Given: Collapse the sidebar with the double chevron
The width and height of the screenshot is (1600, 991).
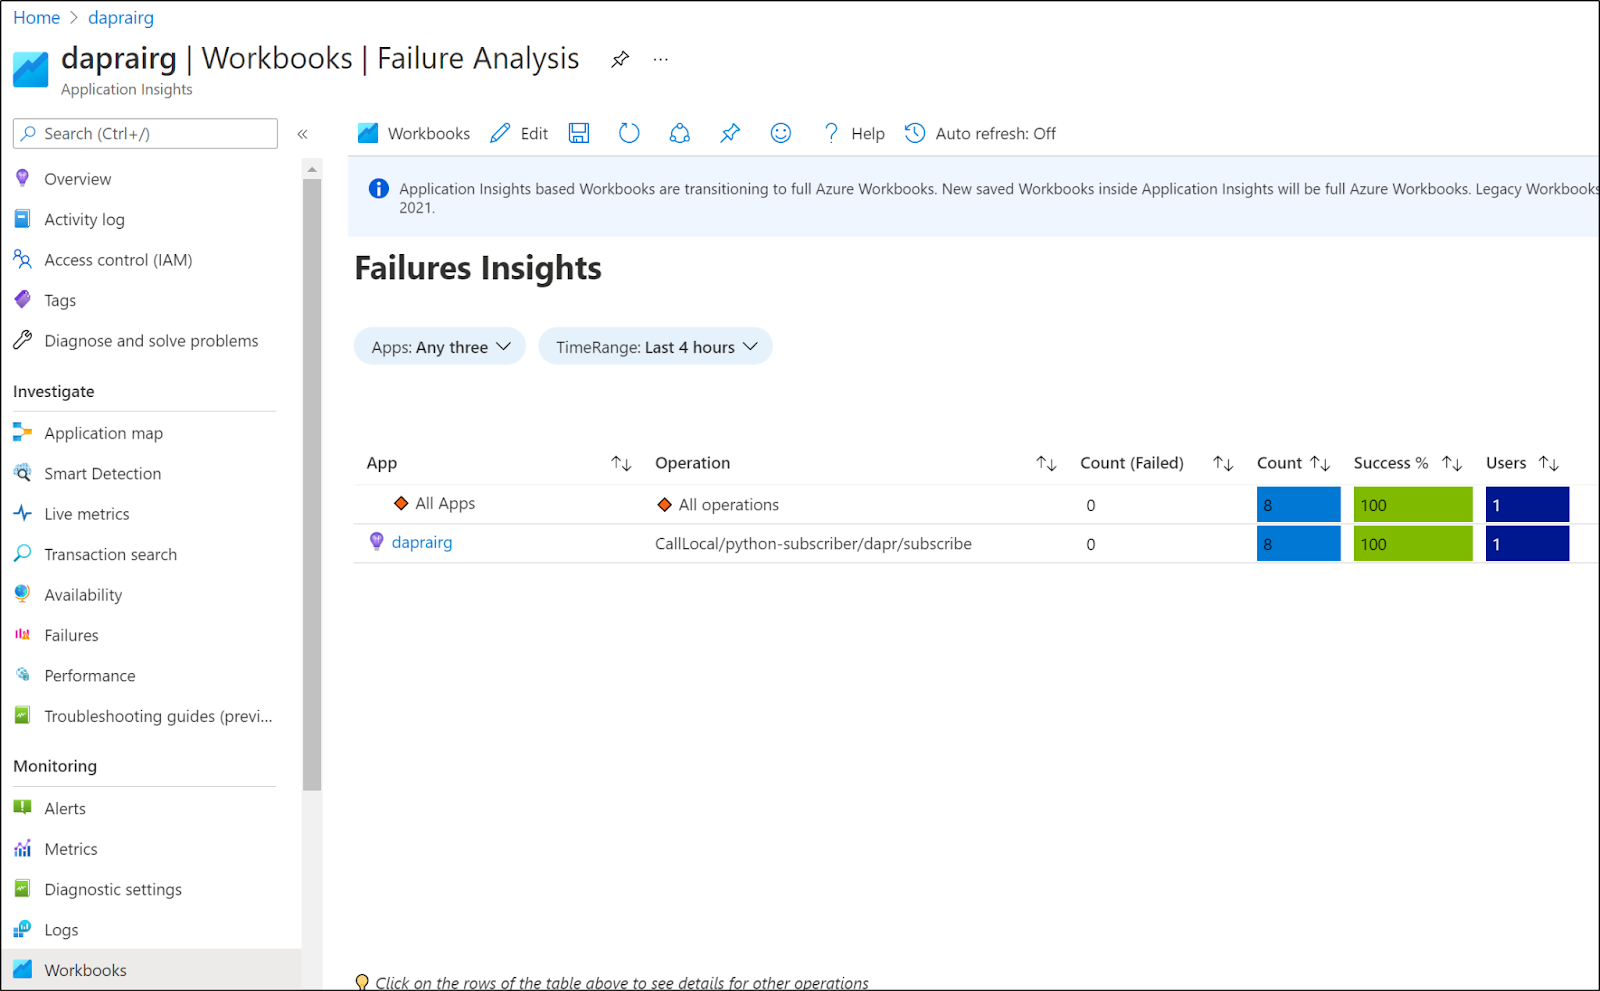Looking at the screenshot, I should [x=302, y=134].
